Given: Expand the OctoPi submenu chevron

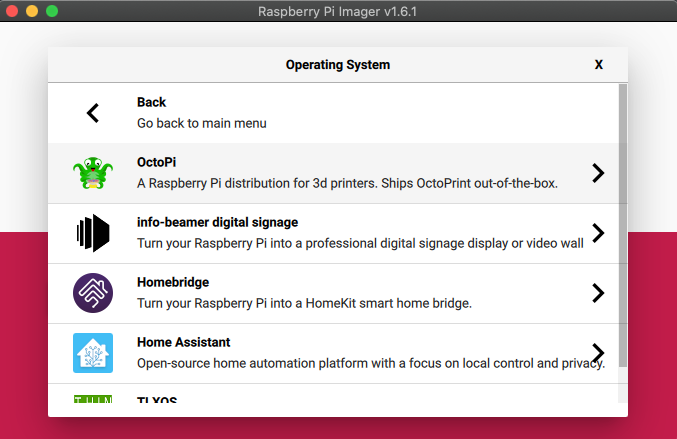Looking at the screenshot, I should (598, 173).
